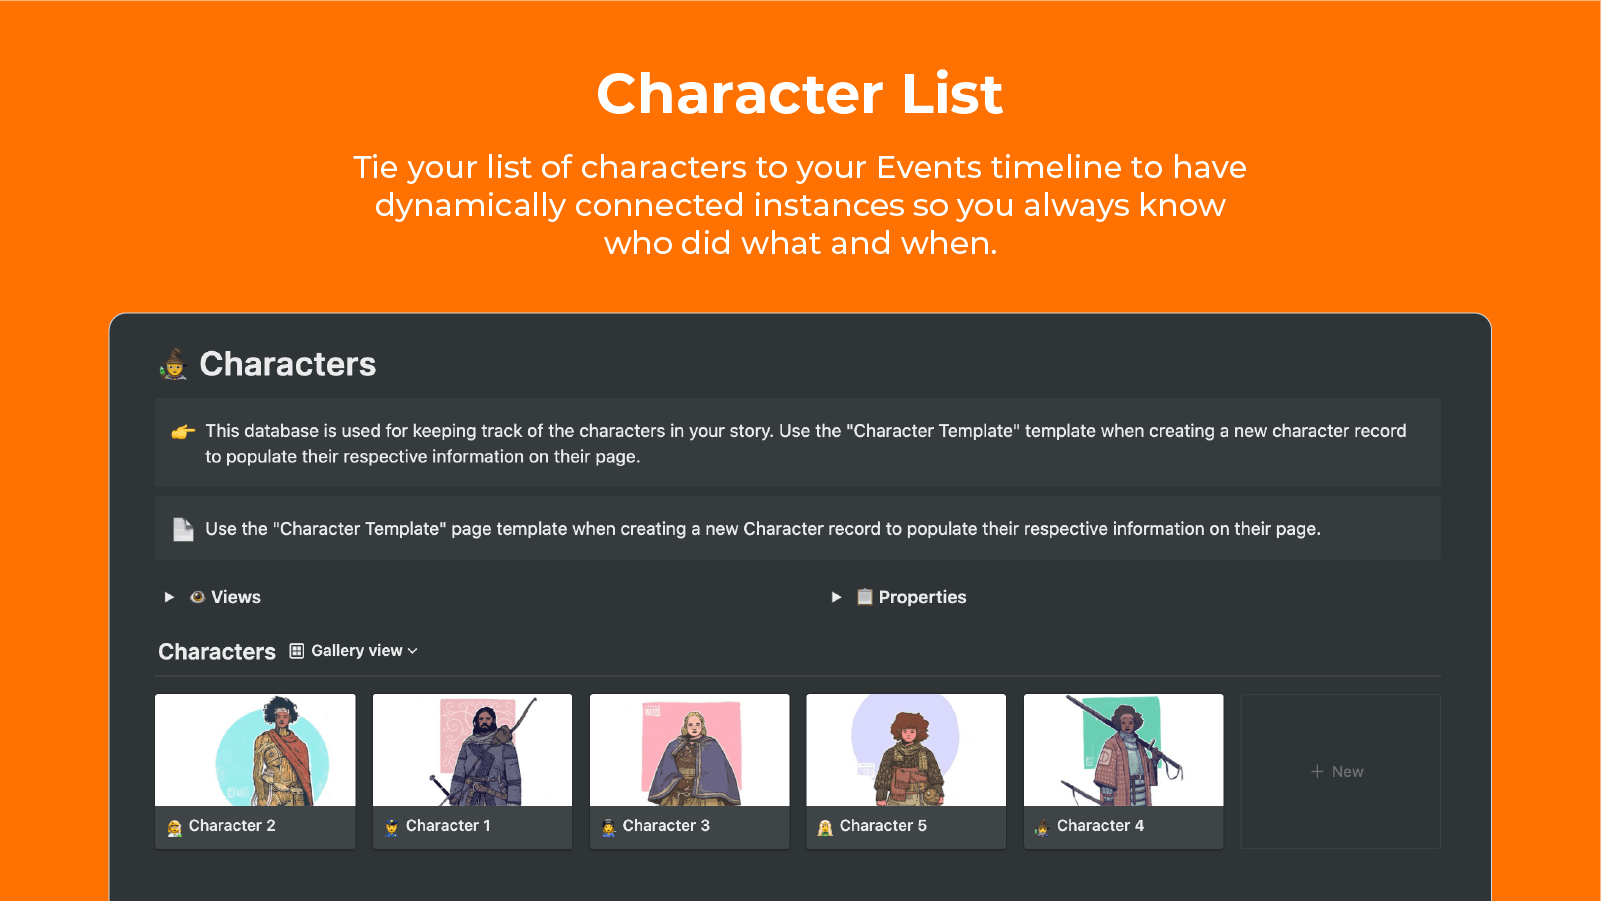The image size is (1601, 901).
Task: Select the Character 2 artwork thumbnail
Action: click(x=255, y=750)
